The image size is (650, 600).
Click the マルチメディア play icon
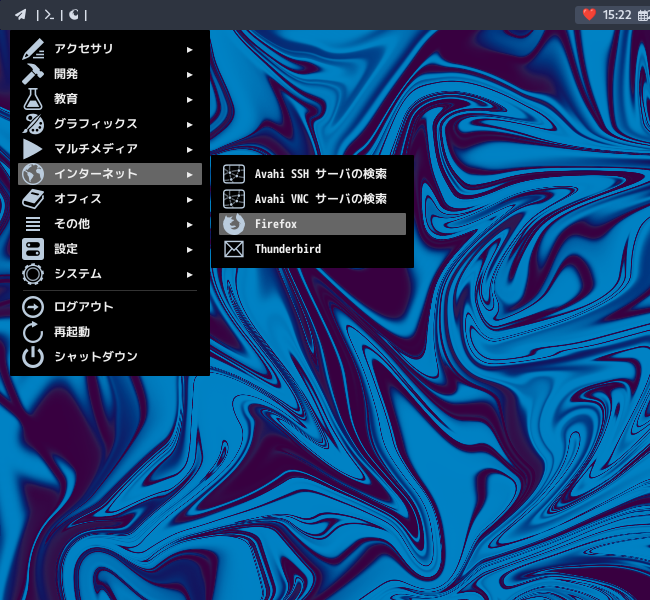[x=33, y=149]
